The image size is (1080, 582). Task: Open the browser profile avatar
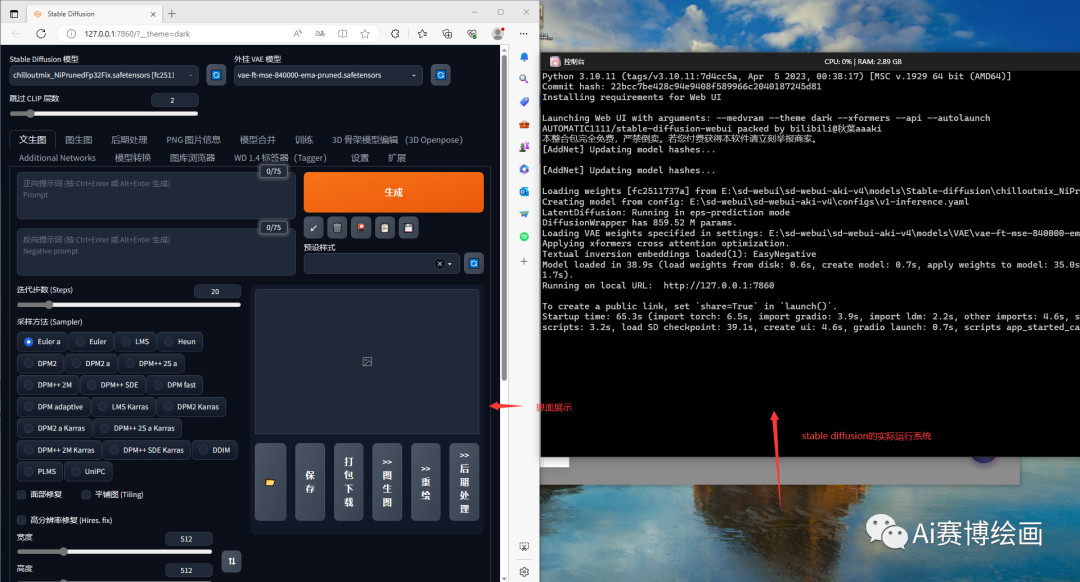coord(498,34)
